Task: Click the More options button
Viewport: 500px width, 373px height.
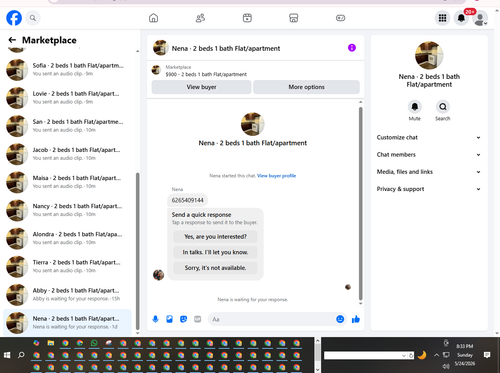Action: (306, 87)
